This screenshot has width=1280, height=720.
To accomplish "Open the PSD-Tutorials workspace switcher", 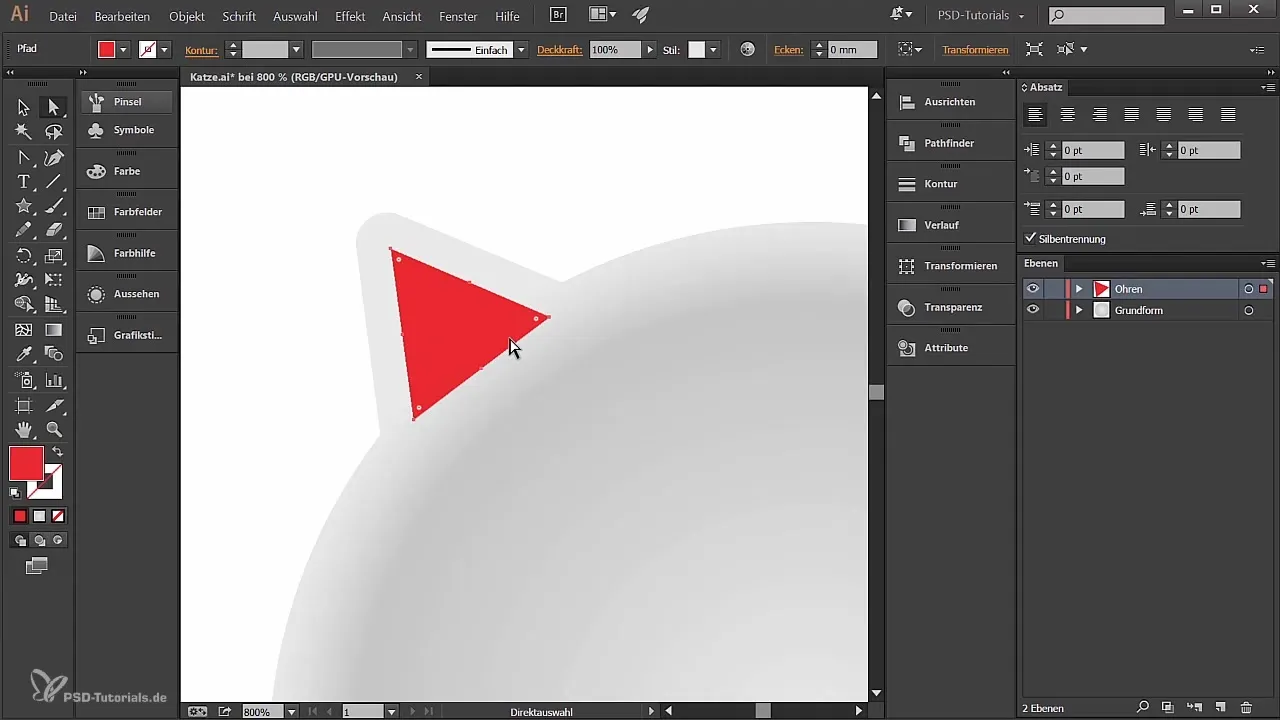I will (x=981, y=16).
